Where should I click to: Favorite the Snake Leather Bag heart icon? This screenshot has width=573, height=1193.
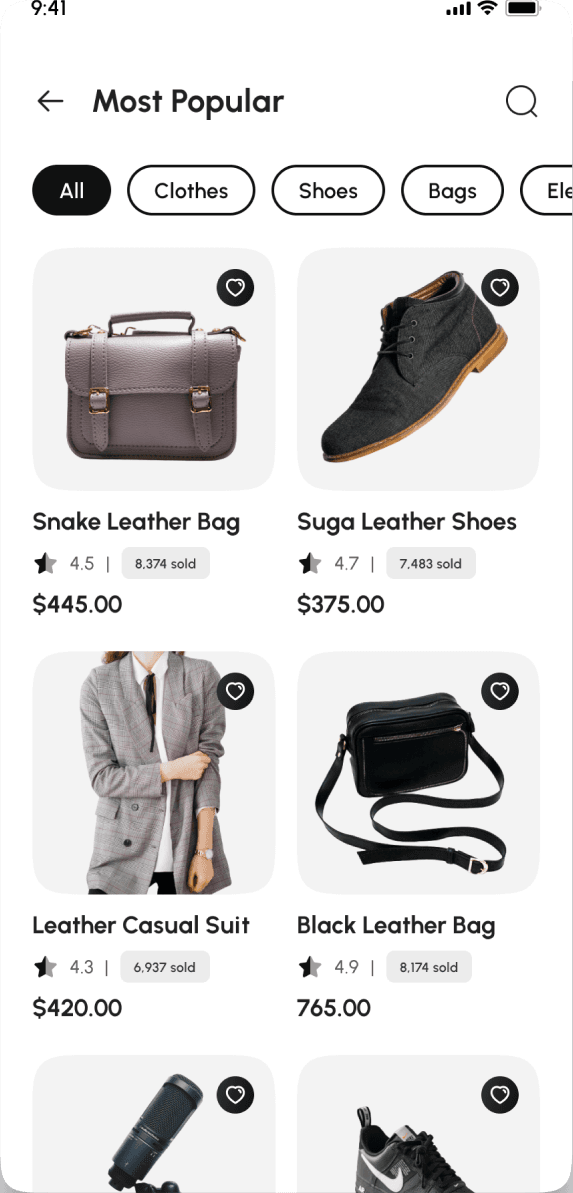[235, 288]
